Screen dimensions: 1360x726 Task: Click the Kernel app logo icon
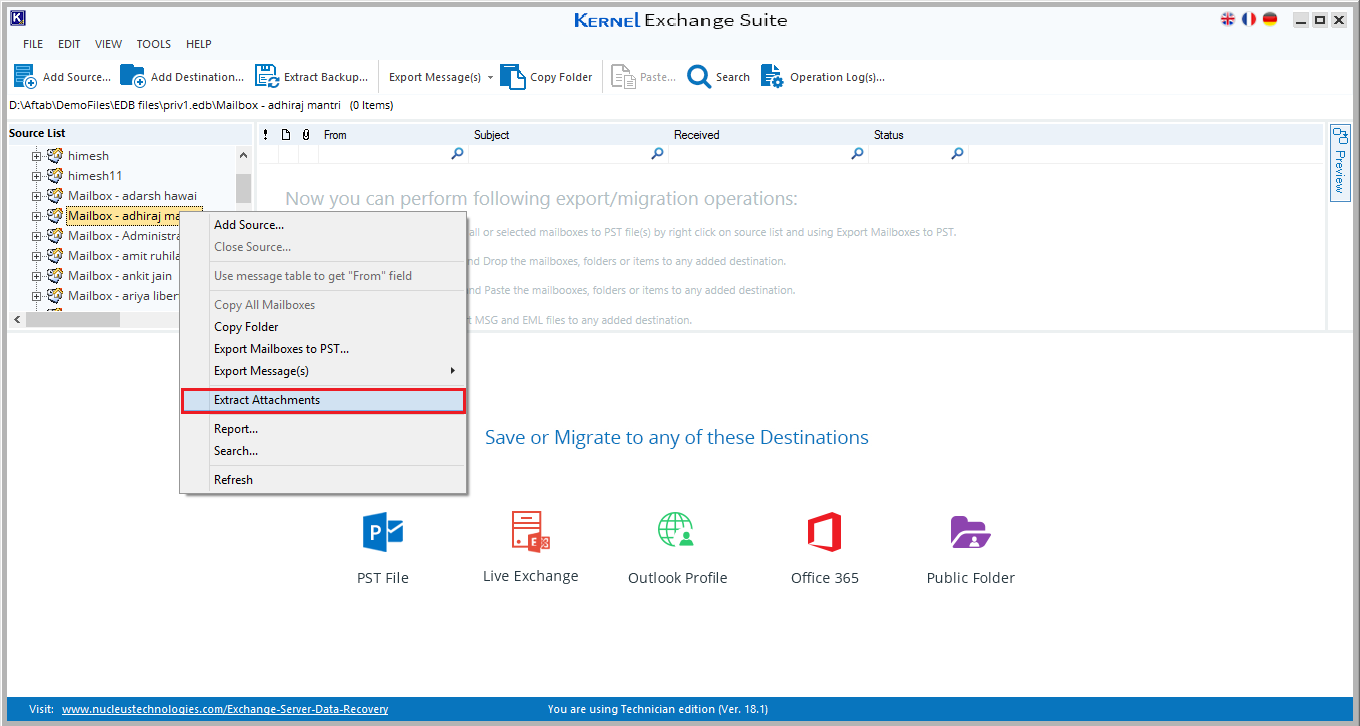17,18
